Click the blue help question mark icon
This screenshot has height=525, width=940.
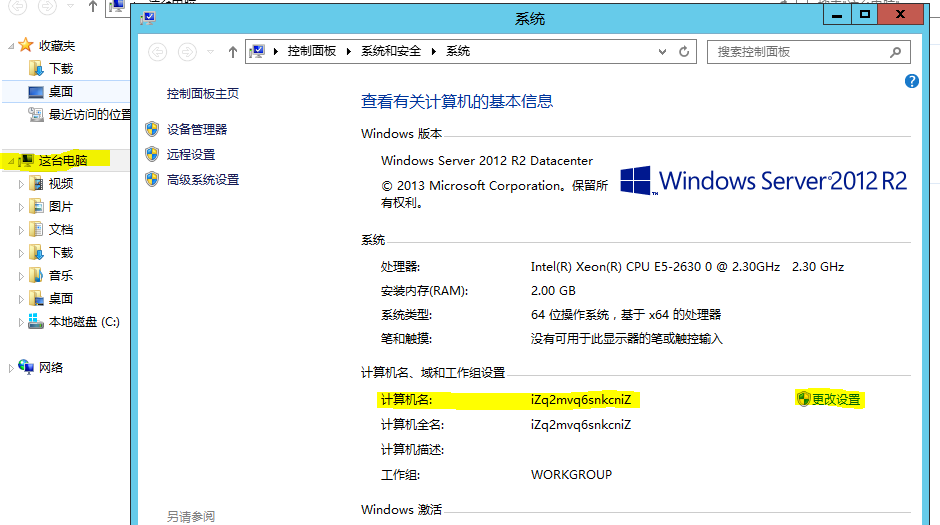911,82
